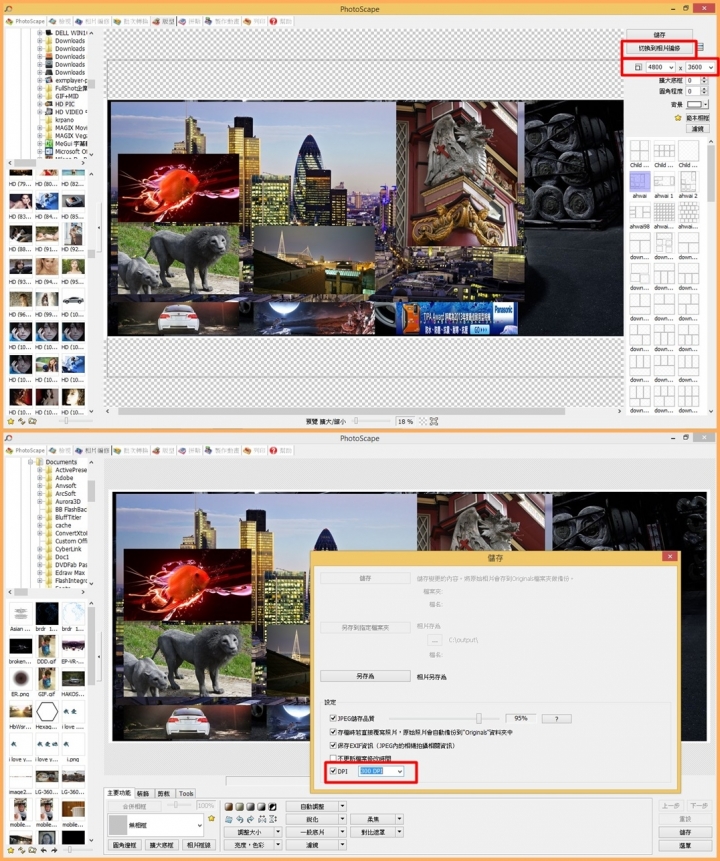The image size is (720, 861).
Task: Click the red question mark Help icon in top window
Action: [273, 21]
